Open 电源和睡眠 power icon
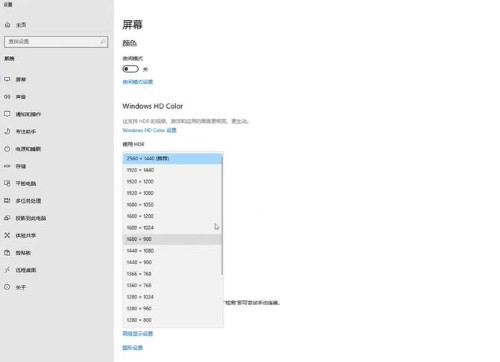Screen dimensions: 500x362 click(7, 149)
